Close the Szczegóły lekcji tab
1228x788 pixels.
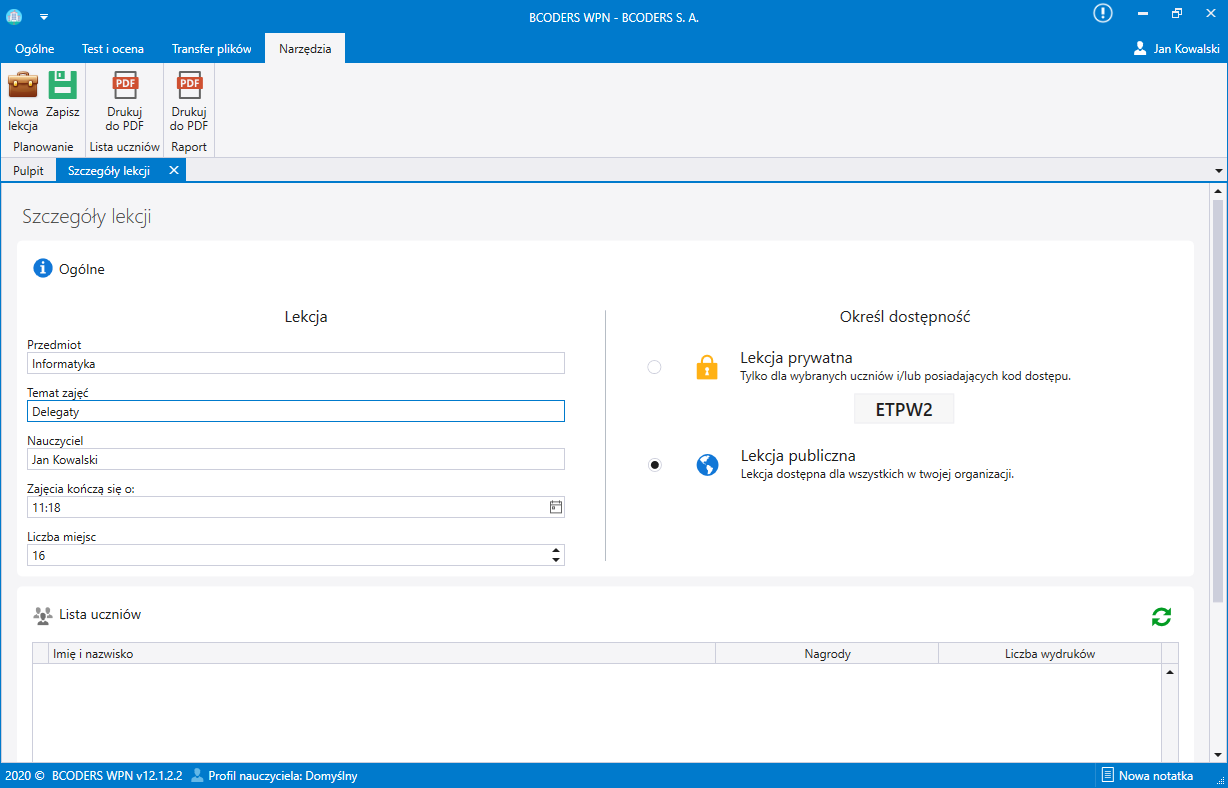tap(173, 171)
